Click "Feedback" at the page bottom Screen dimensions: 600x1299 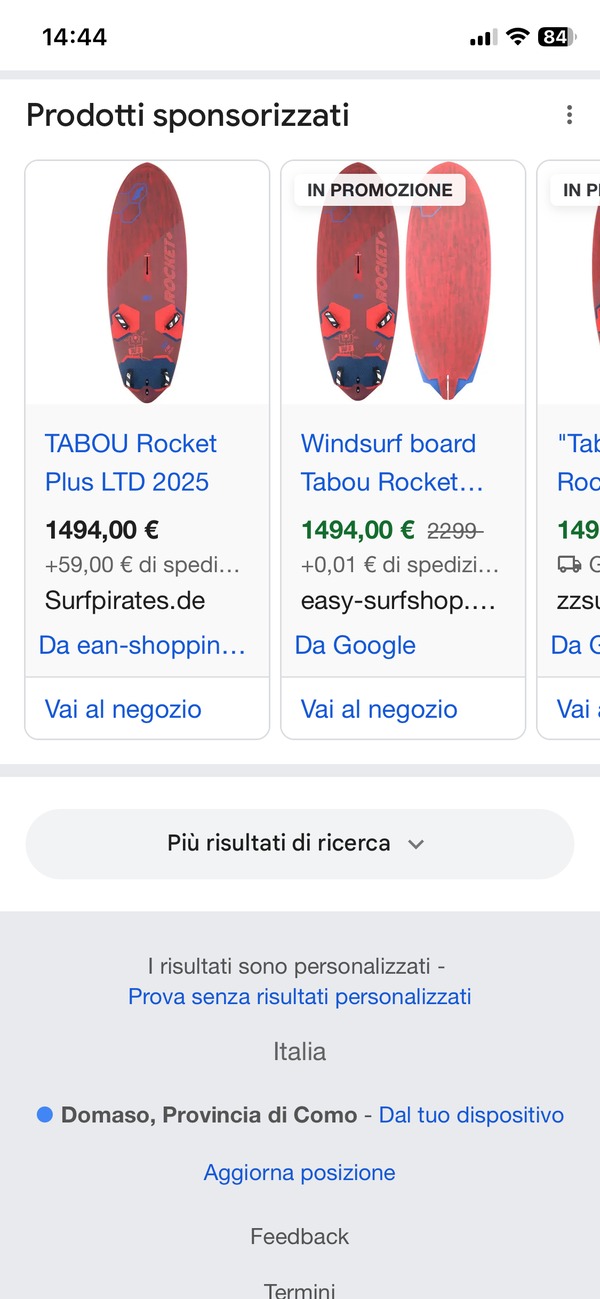click(299, 1236)
